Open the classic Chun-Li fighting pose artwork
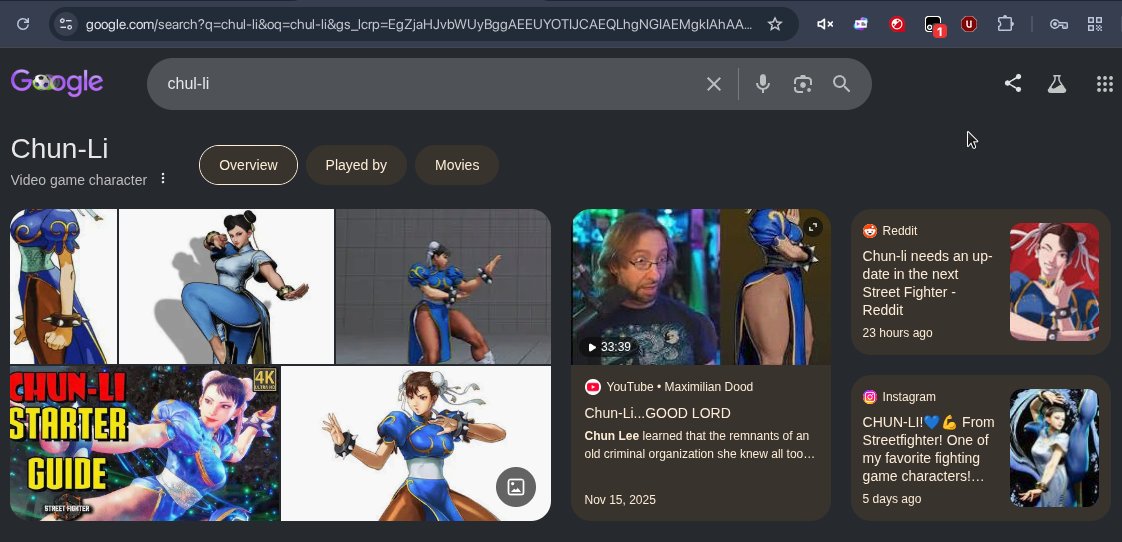Screen dimensions: 1122x542 pos(416,443)
